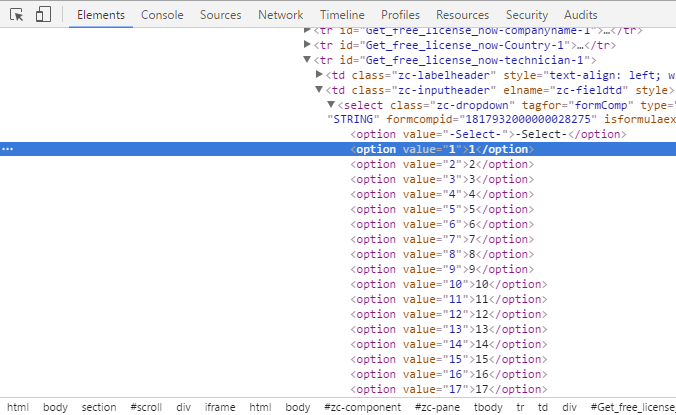Switch to the Resources tab
The width and height of the screenshot is (676, 415).
pos(463,15)
